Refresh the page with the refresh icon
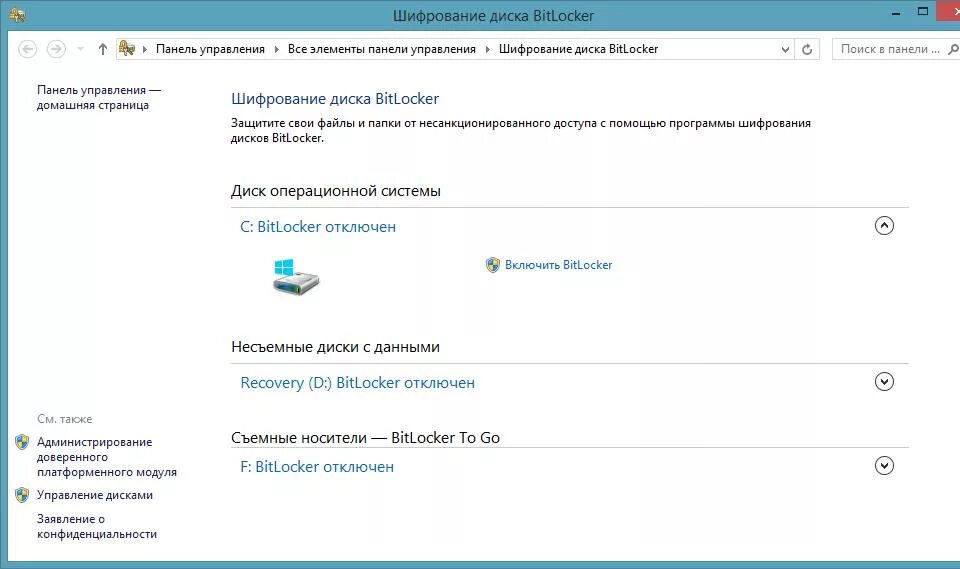The width and height of the screenshot is (960, 569). pos(807,49)
